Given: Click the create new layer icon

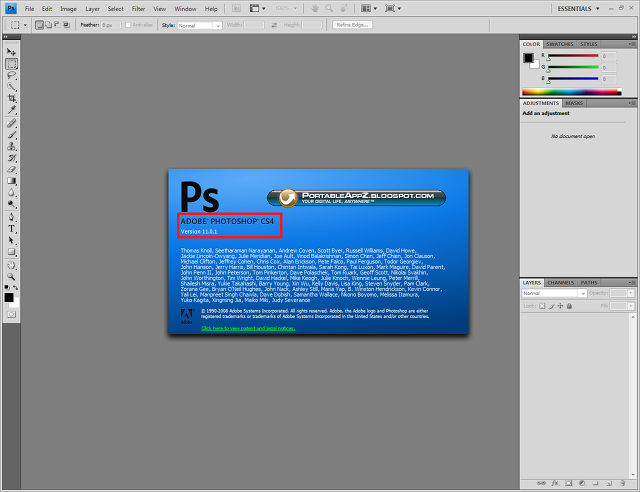Looking at the screenshot, I should (609, 483).
